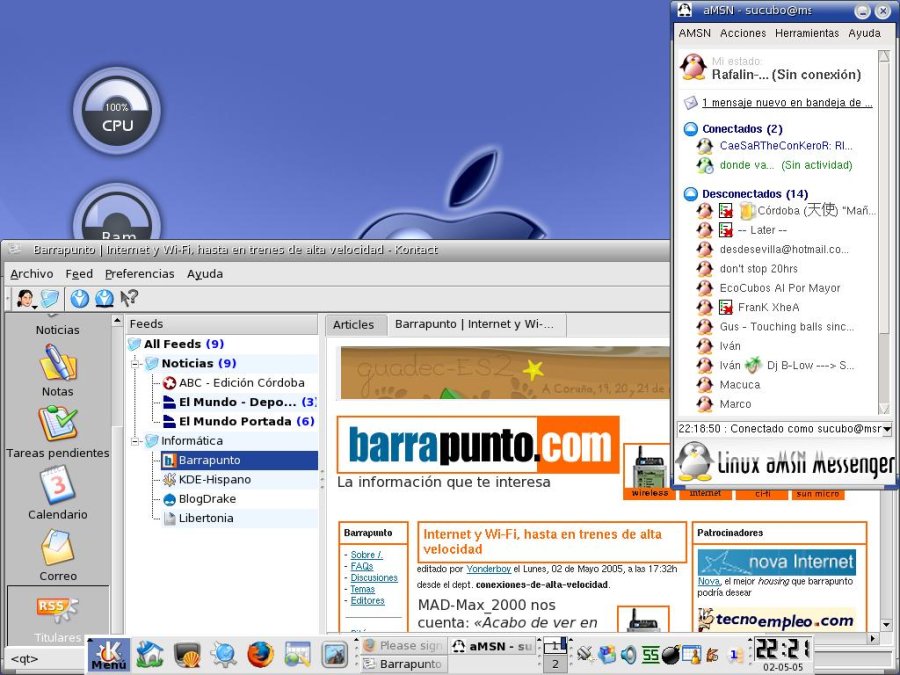The width and height of the screenshot is (900, 675).
Task: Follow the Yonderboy author link
Action: coord(488,569)
